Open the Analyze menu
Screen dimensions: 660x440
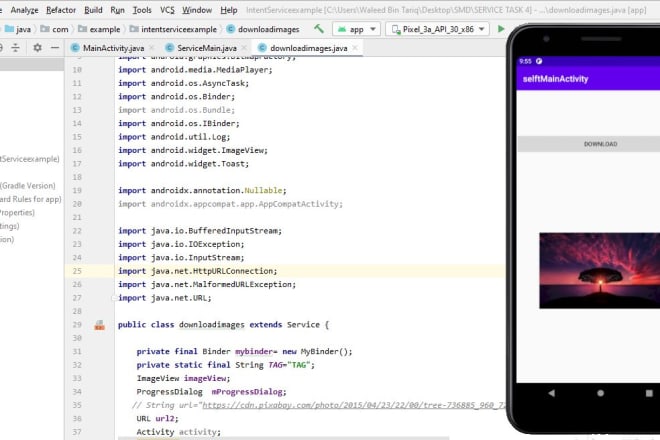tap(24, 10)
